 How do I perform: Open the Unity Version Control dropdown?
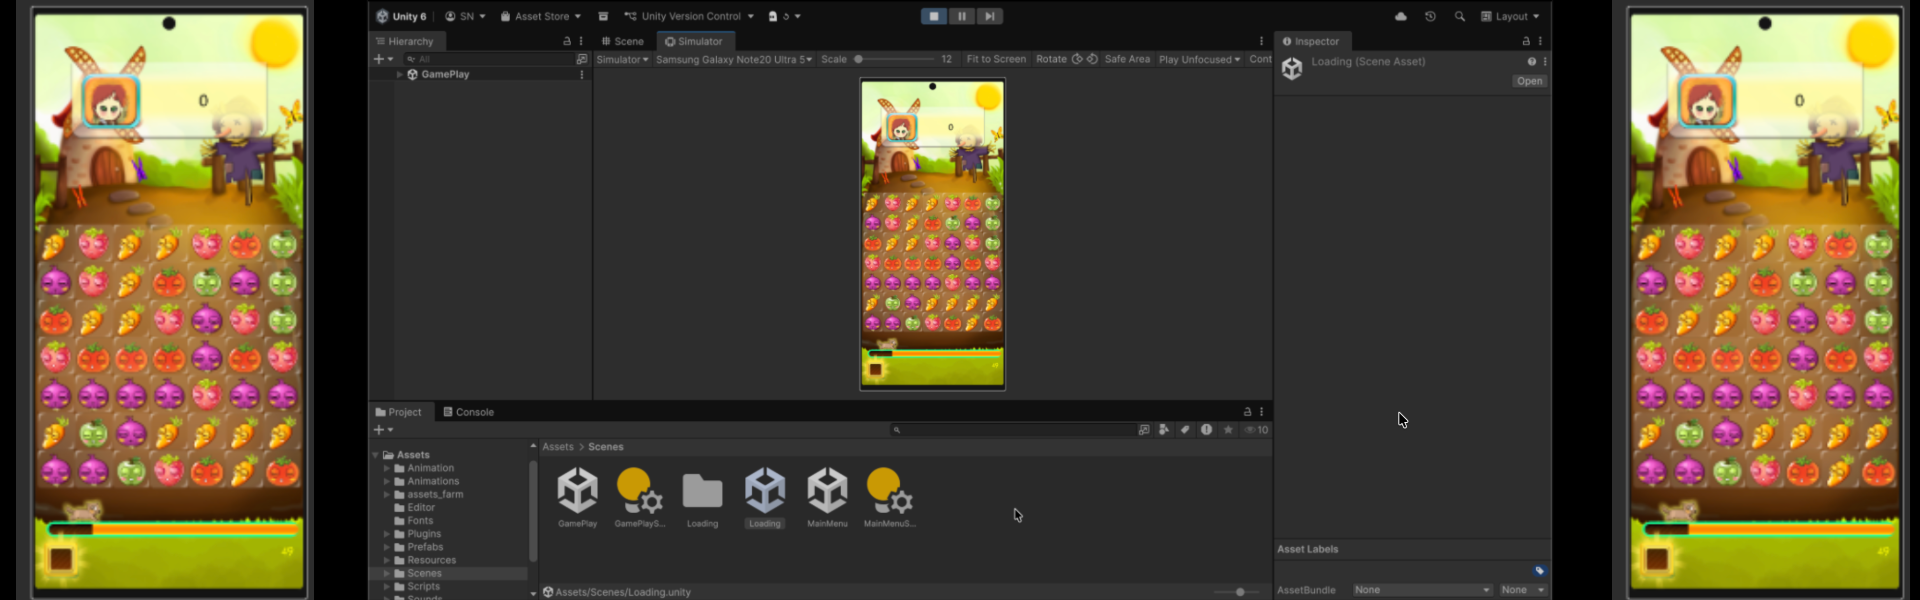coord(689,16)
